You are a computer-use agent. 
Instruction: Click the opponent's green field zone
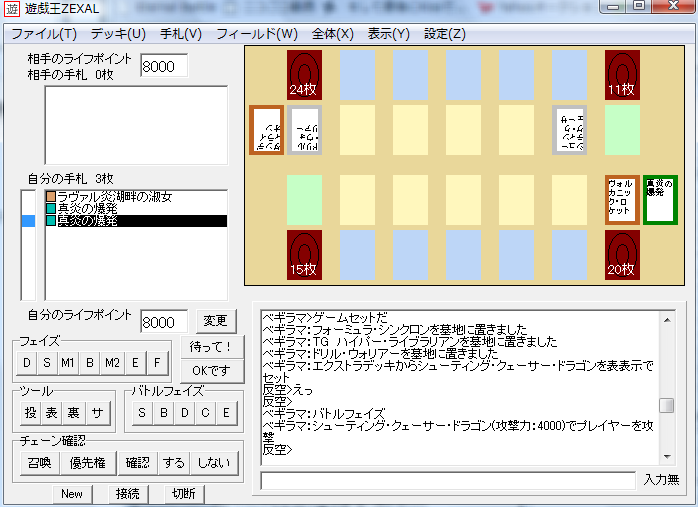tap(622, 130)
